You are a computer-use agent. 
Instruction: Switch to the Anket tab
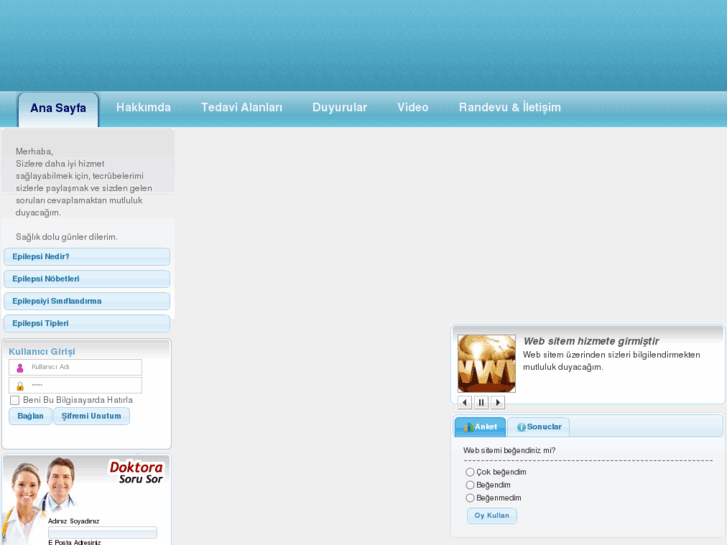480,427
